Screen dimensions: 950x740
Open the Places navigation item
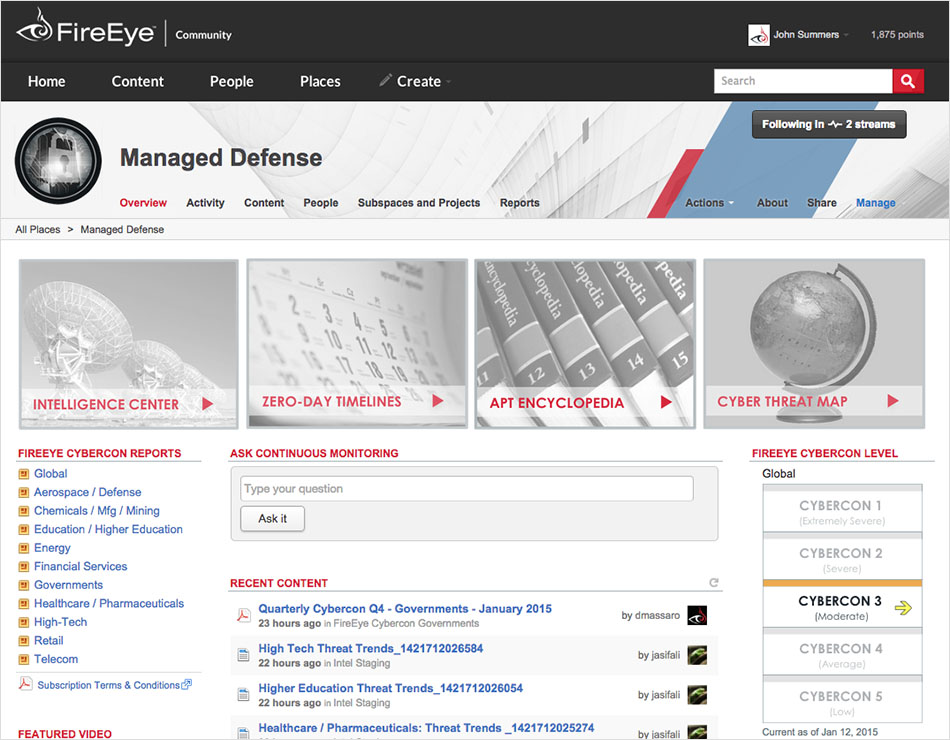tap(320, 81)
